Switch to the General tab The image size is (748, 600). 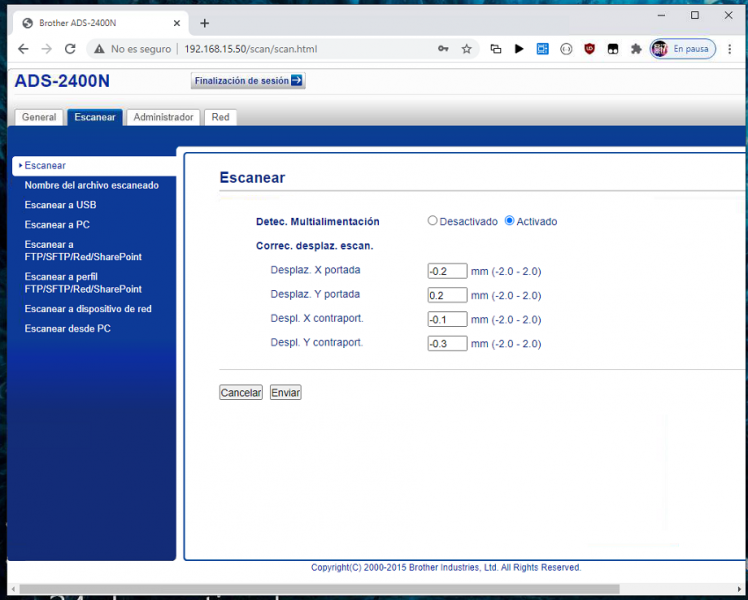coord(39,117)
